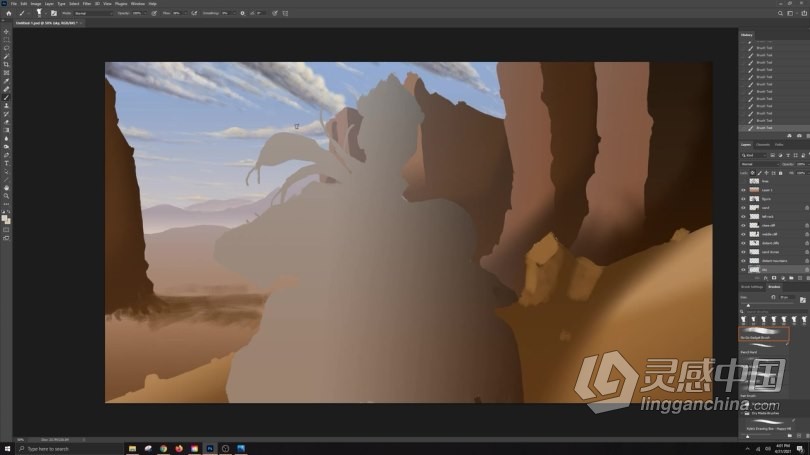Select the Type tool
The image size is (810, 455).
click(6, 163)
